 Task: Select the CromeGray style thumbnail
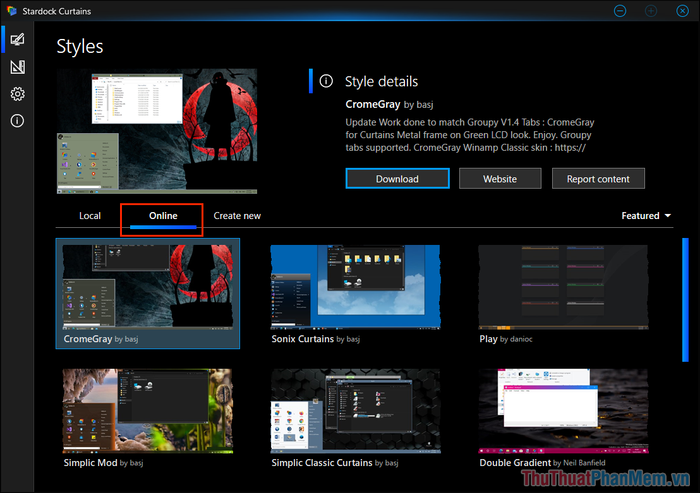[x=148, y=287]
